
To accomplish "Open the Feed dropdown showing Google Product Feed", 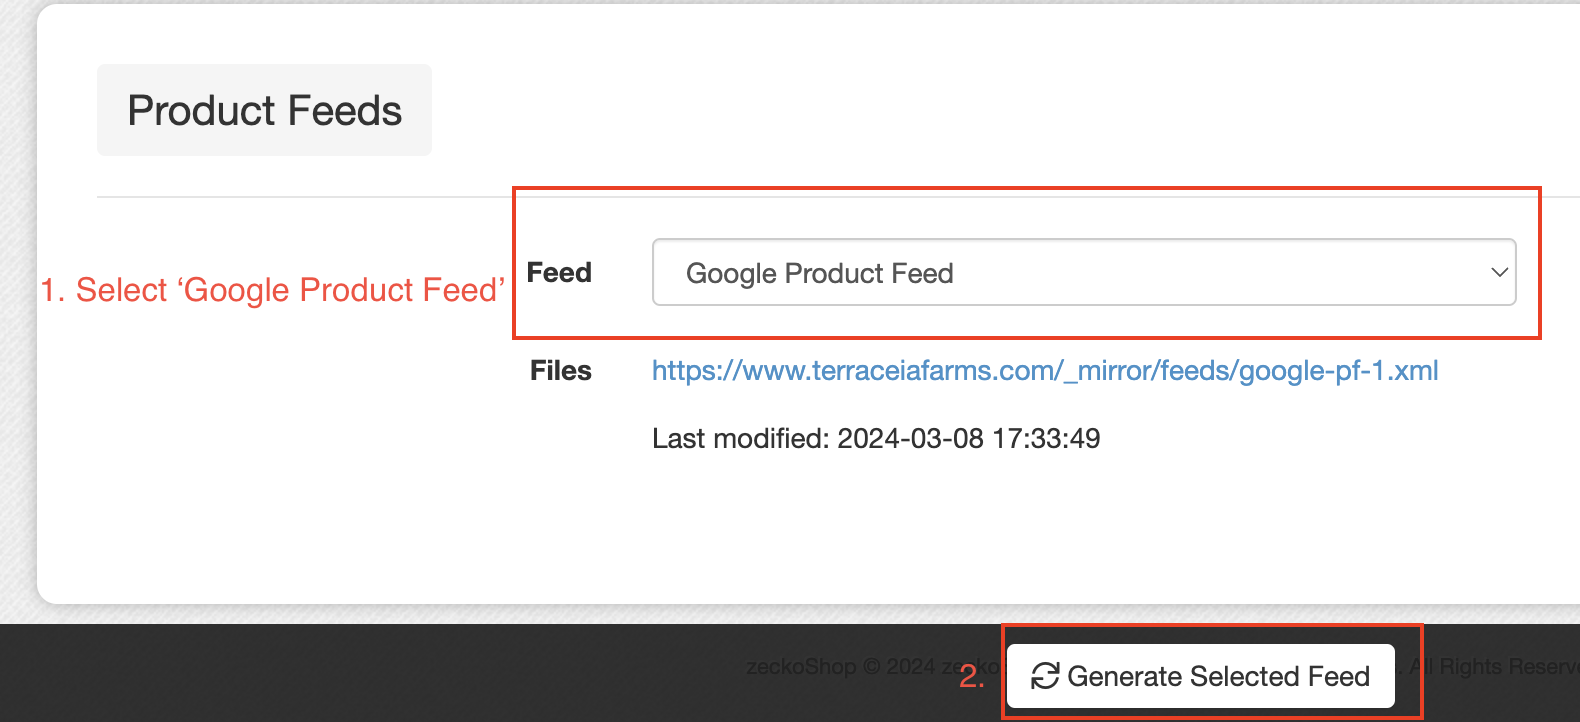I will (1084, 272).
